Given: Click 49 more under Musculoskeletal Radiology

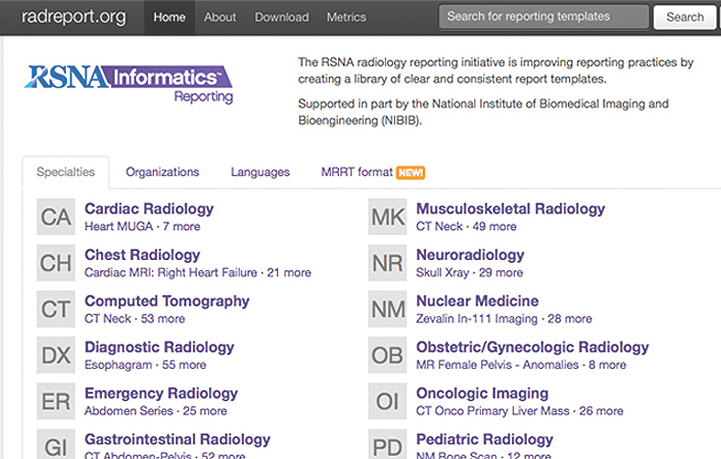Looking at the screenshot, I should [x=494, y=226].
